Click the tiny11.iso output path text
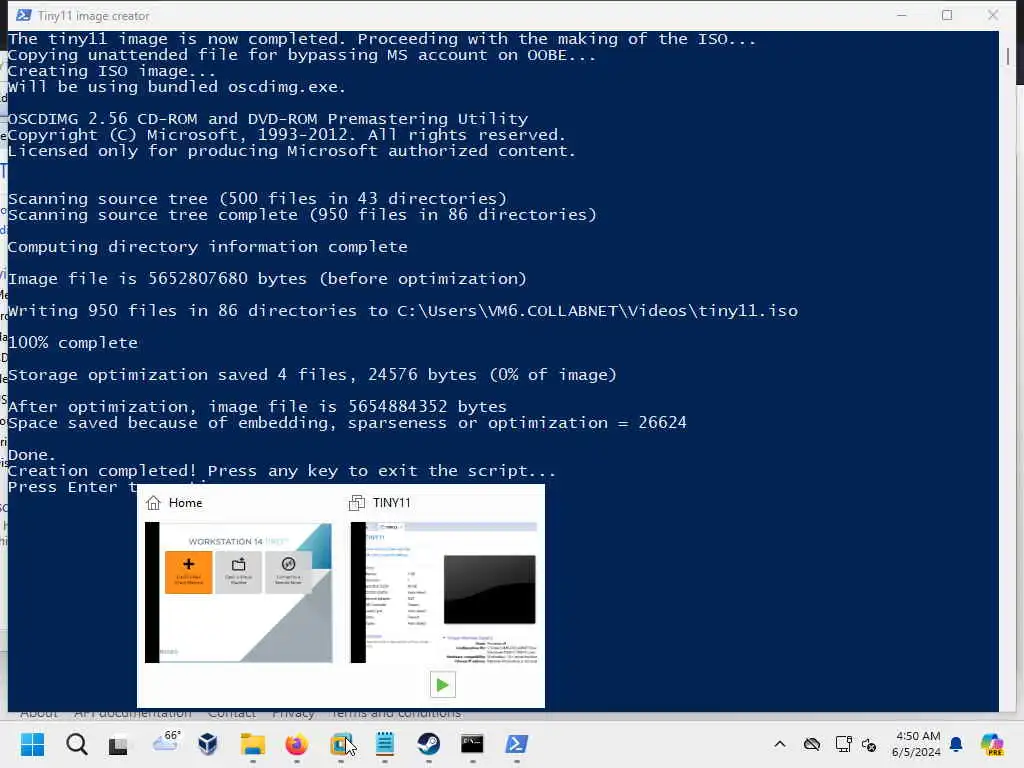1024x768 pixels. point(598,311)
